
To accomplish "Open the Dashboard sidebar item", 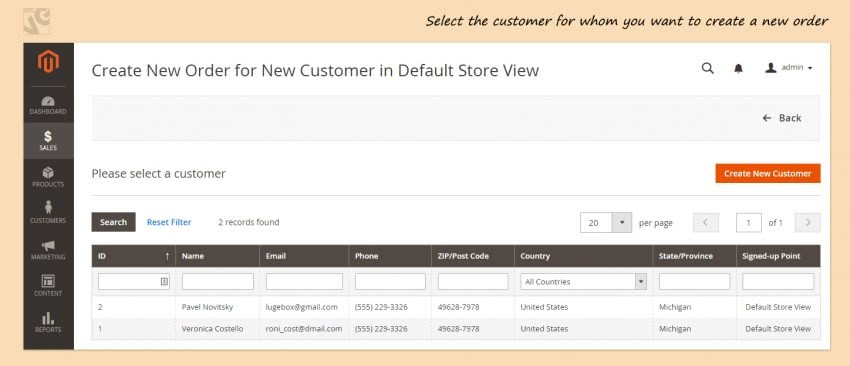I will click(x=48, y=105).
